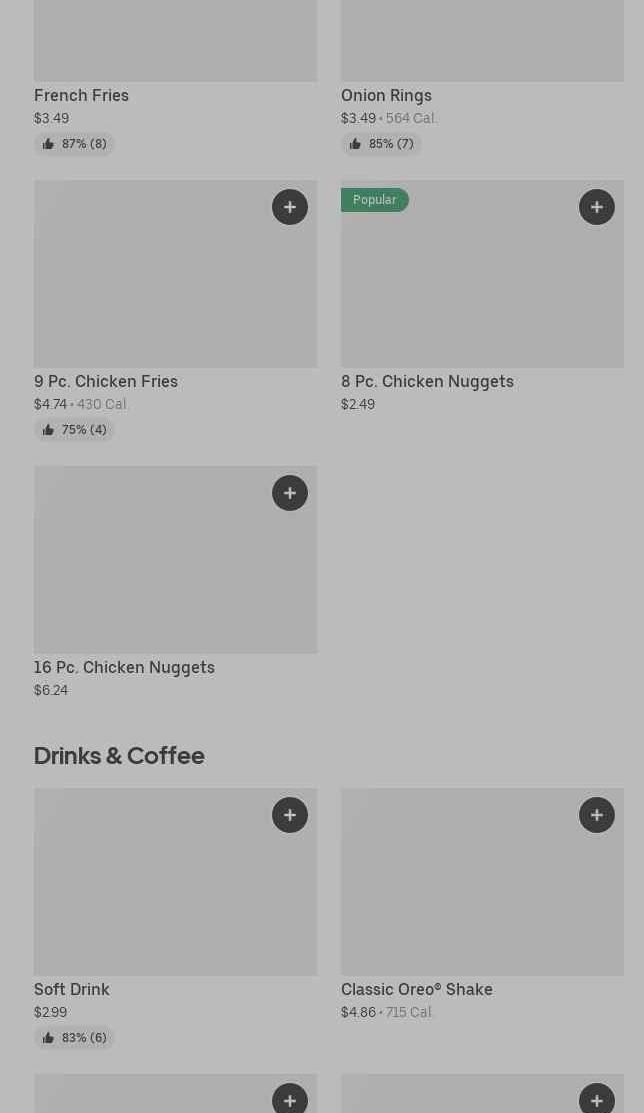Add 16 Pc. Chicken Nuggets to cart
Screen dimensions: 644x1113
click(x=290, y=493)
